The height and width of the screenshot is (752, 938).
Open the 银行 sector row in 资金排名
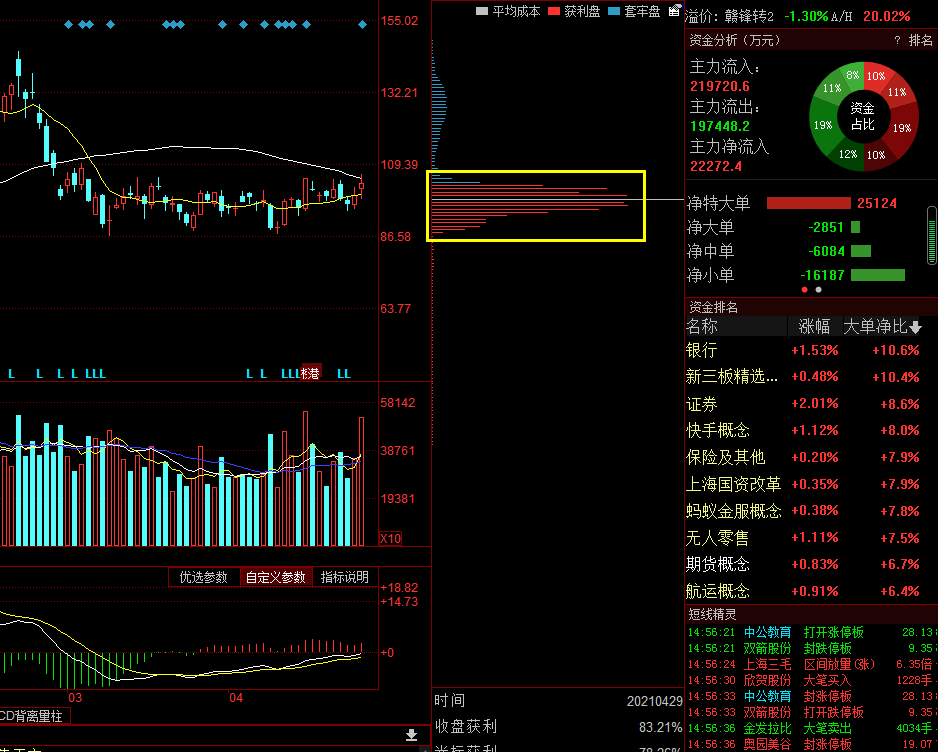point(702,351)
